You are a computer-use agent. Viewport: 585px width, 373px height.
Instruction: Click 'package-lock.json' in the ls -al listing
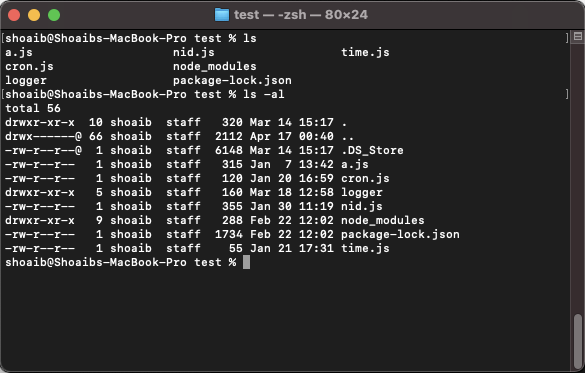pyautogui.click(x=400, y=235)
